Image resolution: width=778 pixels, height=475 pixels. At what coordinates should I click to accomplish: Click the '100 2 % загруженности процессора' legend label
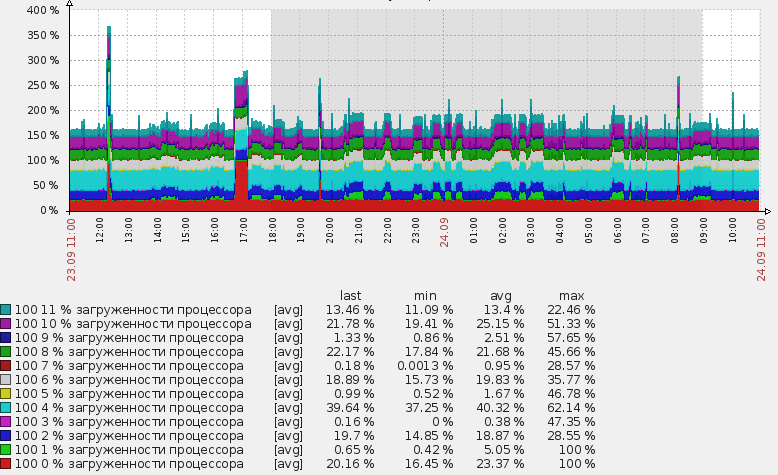pos(129,436)
